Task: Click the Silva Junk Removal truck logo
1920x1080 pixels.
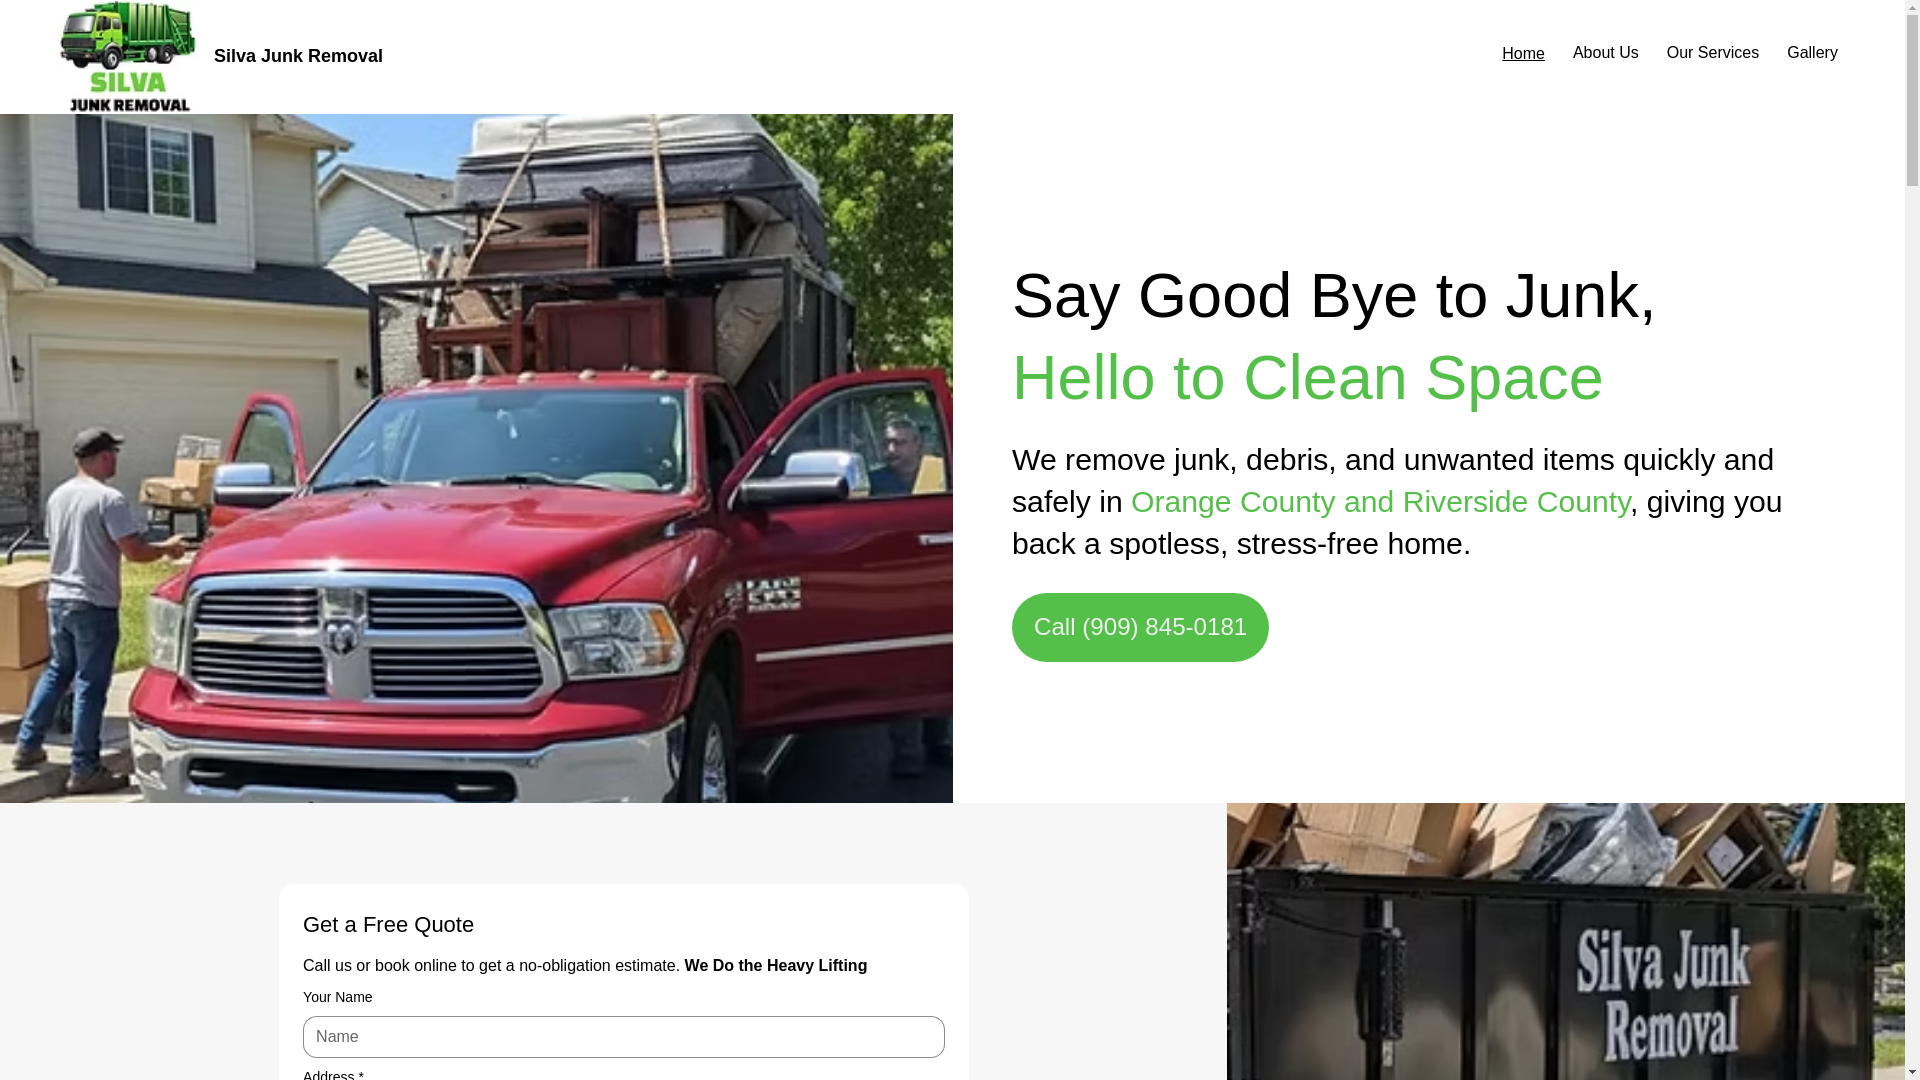Action: coord(127,57)
